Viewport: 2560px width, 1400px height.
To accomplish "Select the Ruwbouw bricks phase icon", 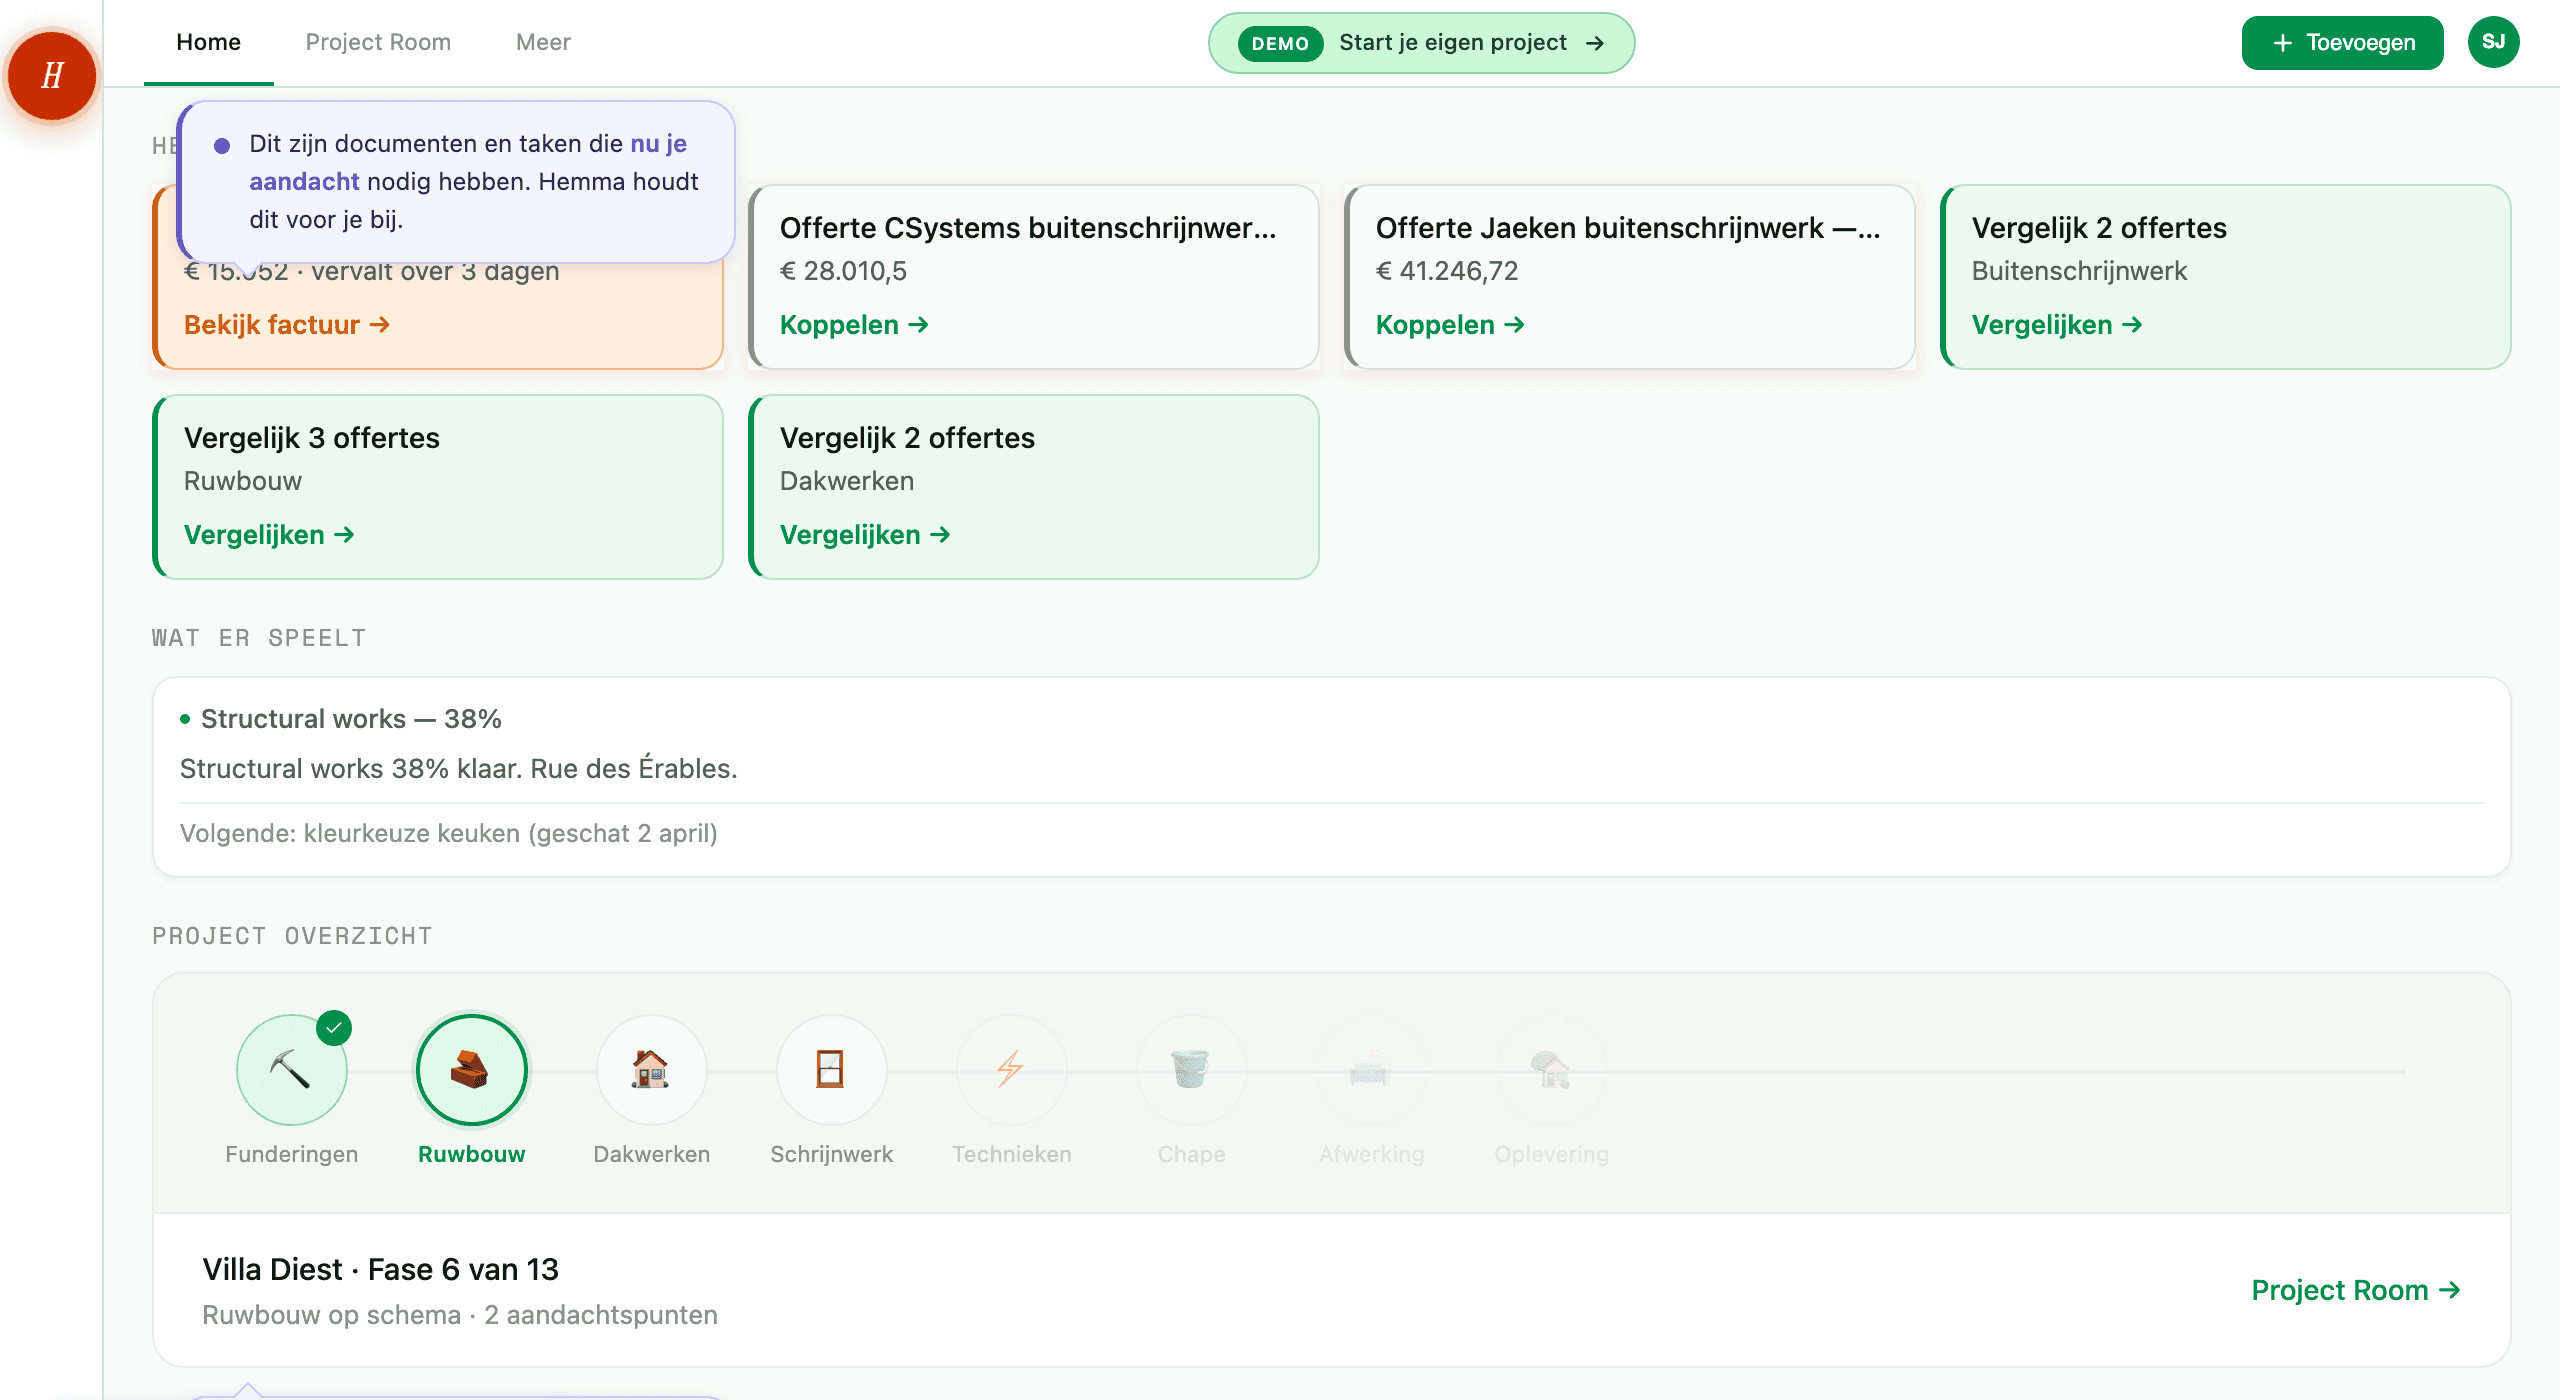I will pyautogui.click(x=471, y=1070).
